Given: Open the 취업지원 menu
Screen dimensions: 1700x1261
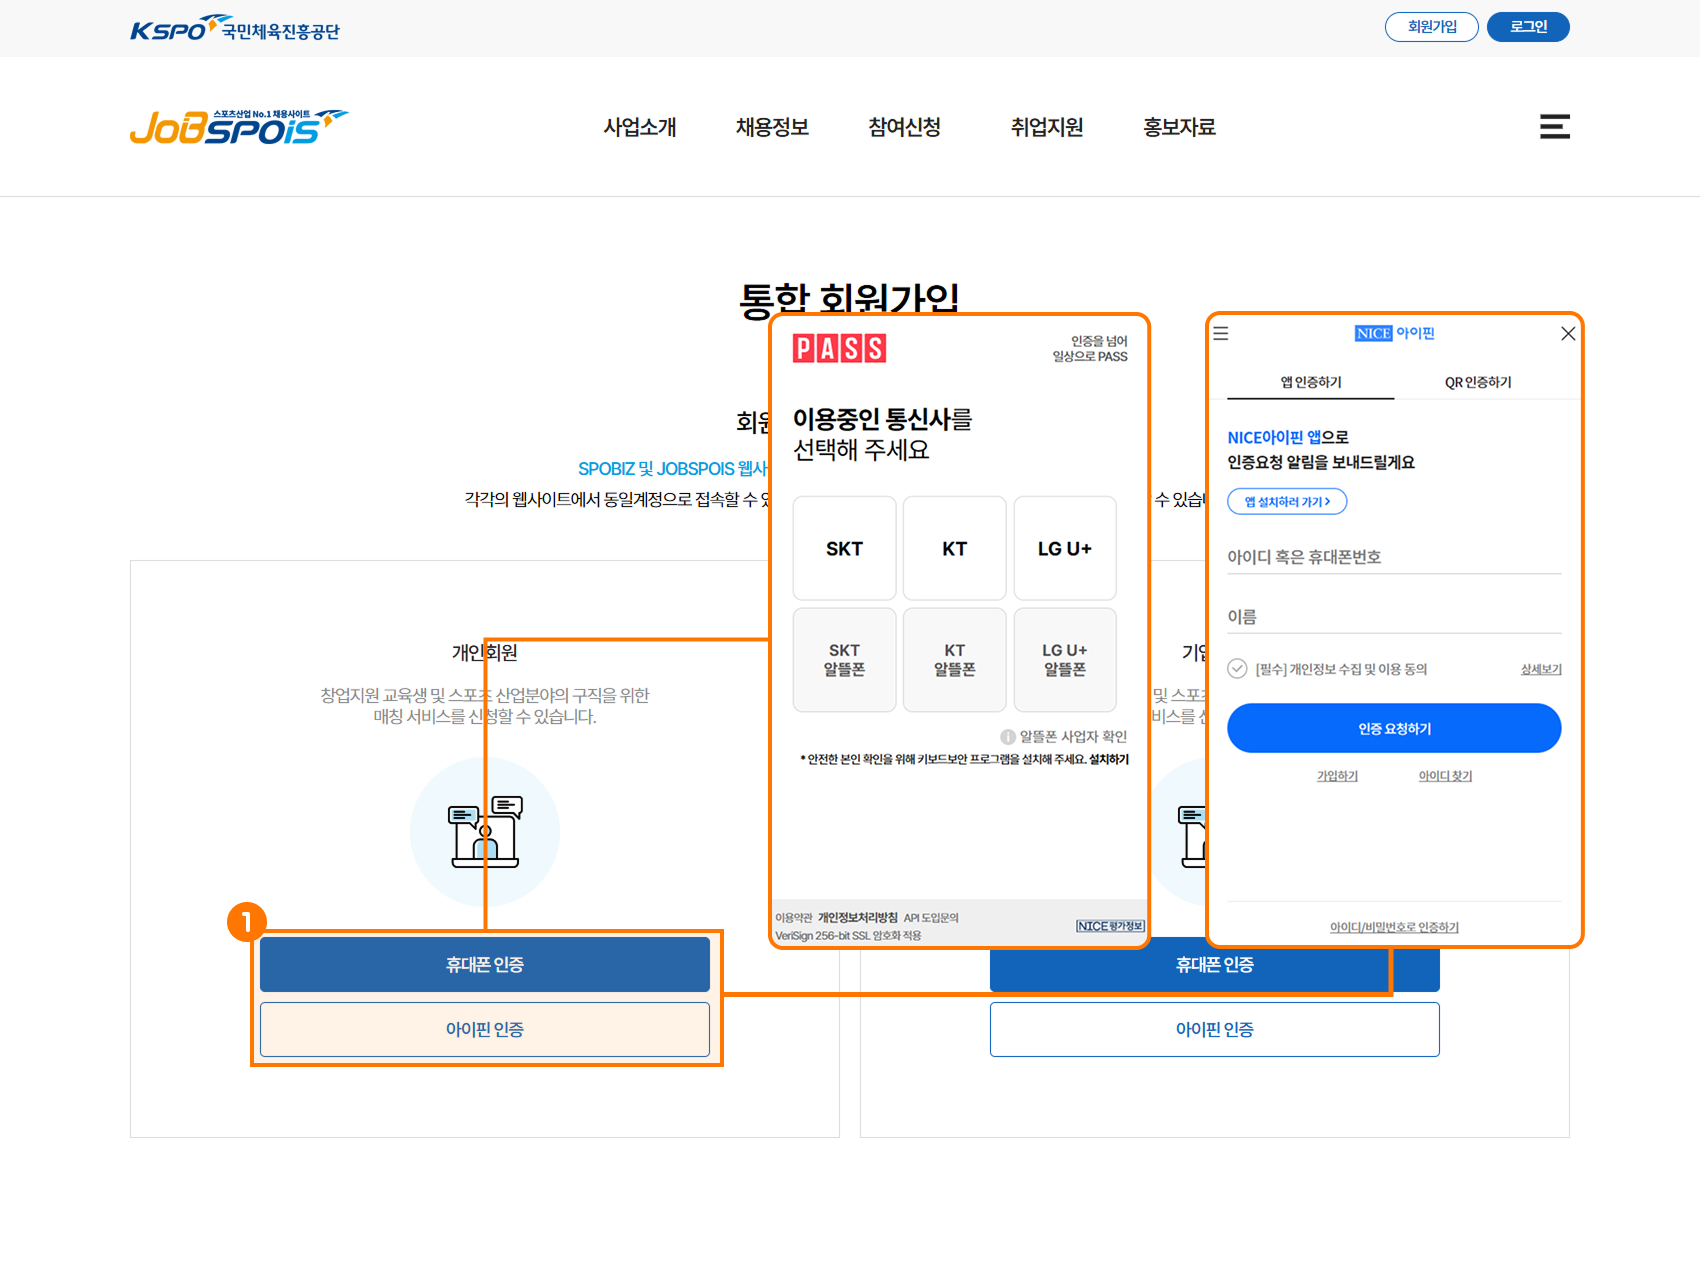Looking at the screenshot, I should pyautogui.click(x=1047, y=127).
